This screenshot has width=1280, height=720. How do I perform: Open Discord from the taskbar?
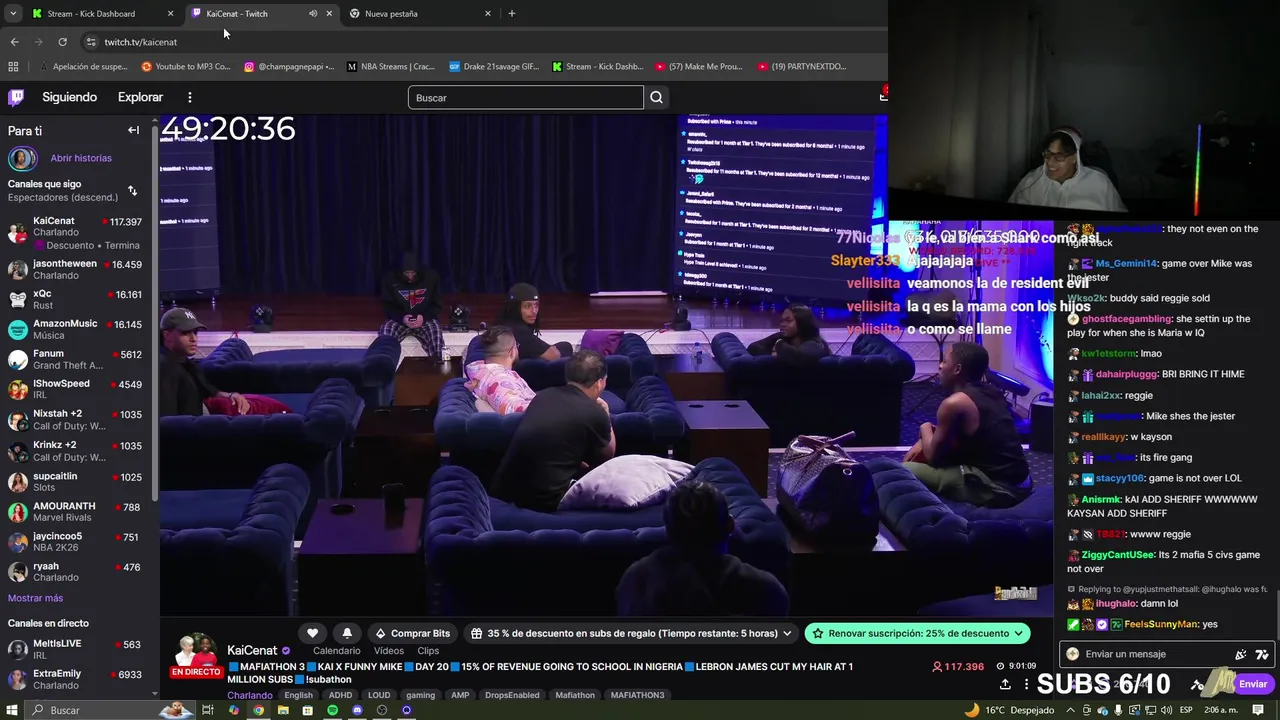(x=357, y=710)
